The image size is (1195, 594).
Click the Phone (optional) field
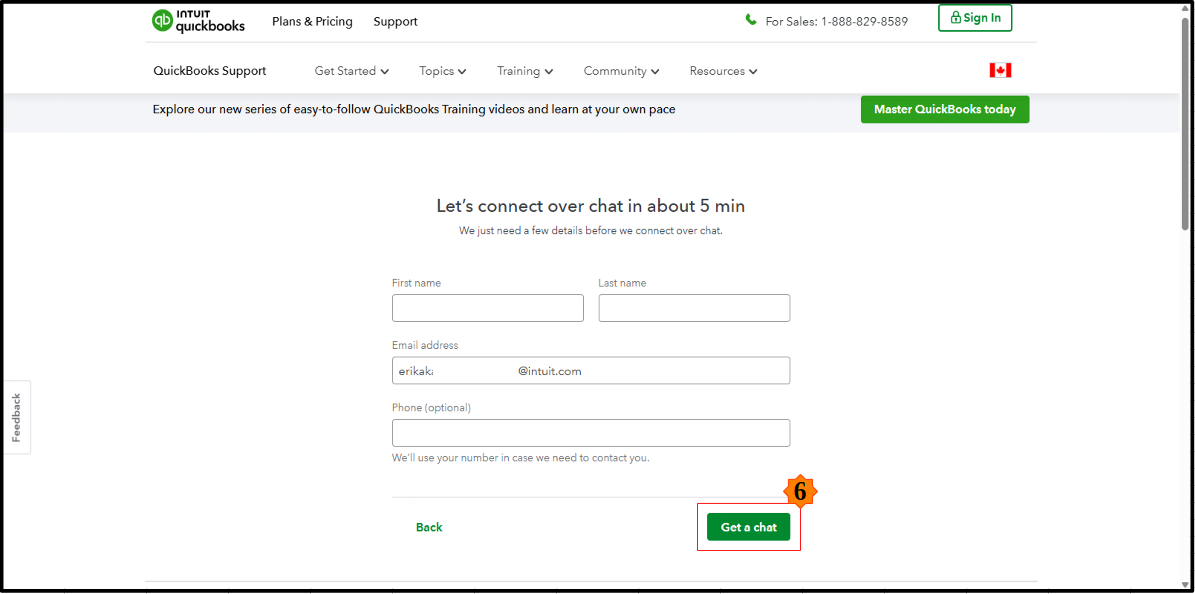tap(590, 433)
